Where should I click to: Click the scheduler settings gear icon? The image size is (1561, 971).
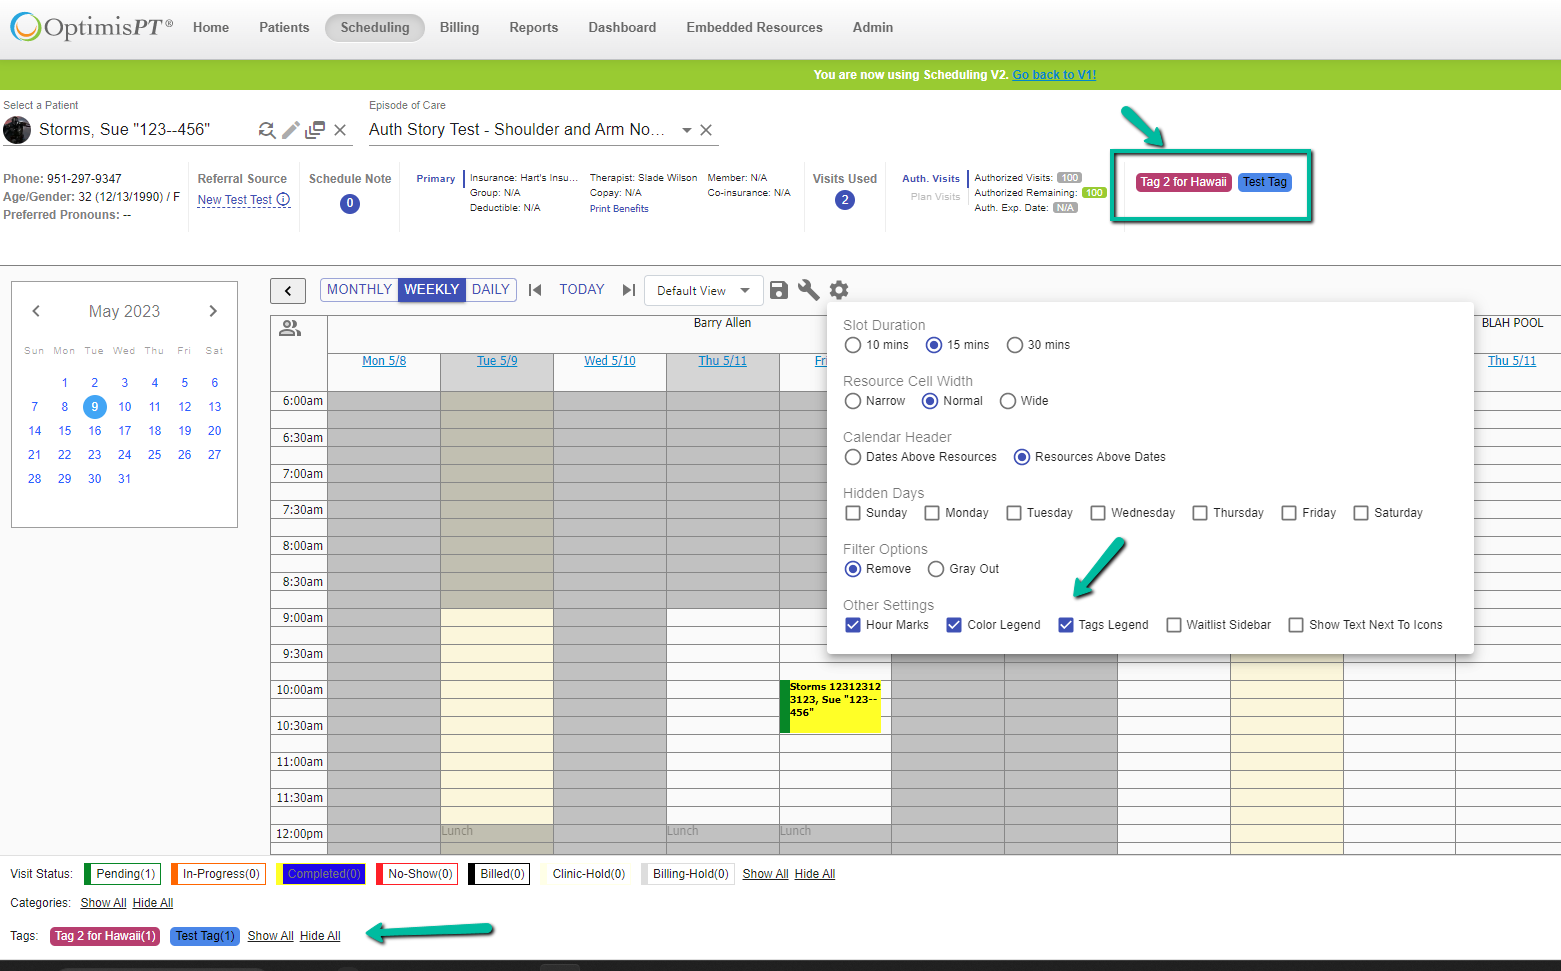(839, 290)
